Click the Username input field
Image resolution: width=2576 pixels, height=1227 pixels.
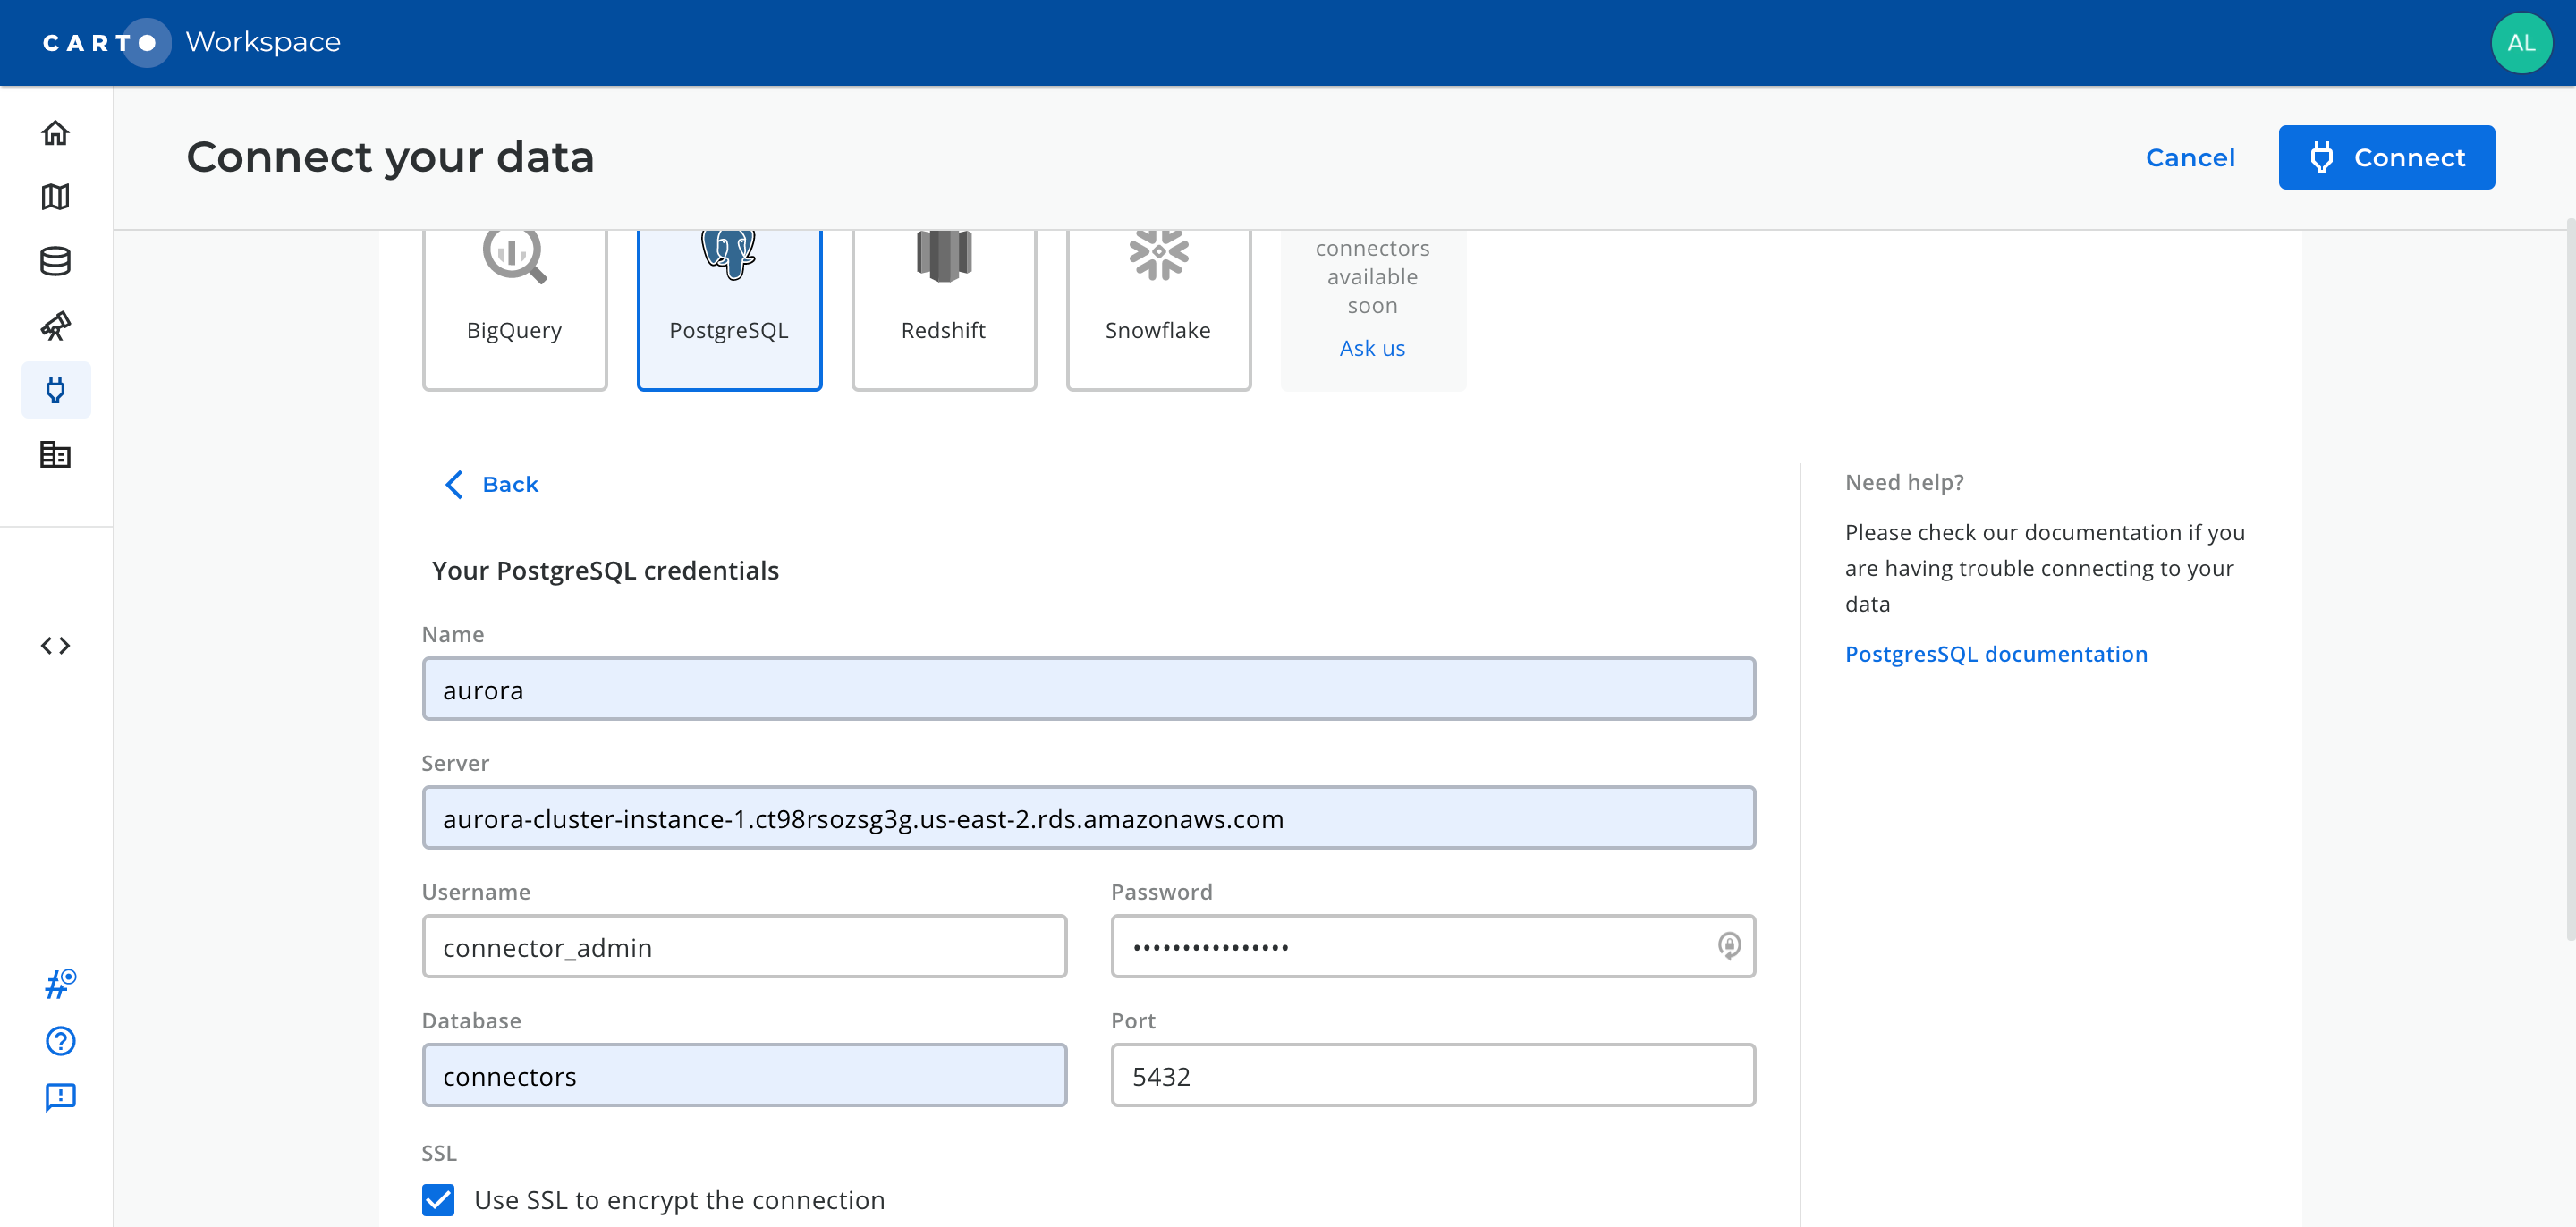pos(744,946)
